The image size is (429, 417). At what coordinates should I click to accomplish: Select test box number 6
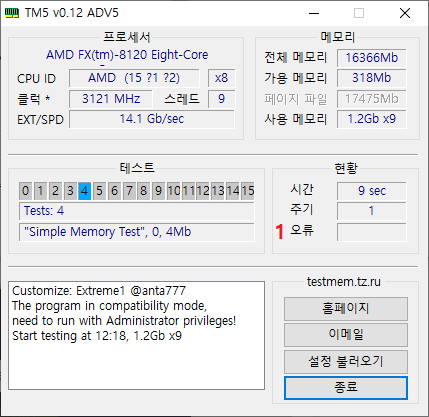[114, 191]
